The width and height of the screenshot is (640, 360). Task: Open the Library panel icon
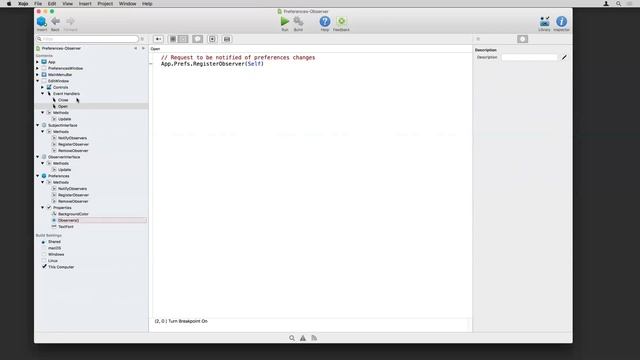click(544, 21)
